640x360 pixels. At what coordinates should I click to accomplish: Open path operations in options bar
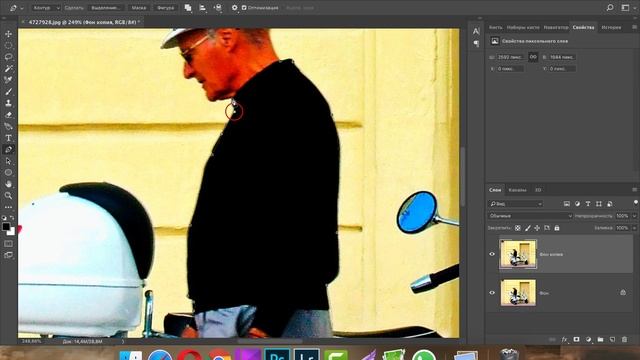188,8
